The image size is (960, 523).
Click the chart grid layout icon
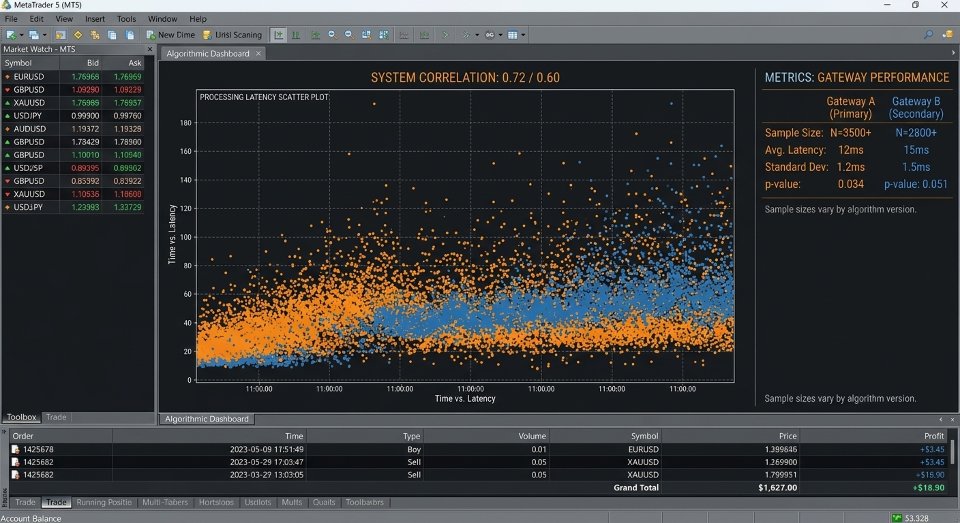point(384,35)
